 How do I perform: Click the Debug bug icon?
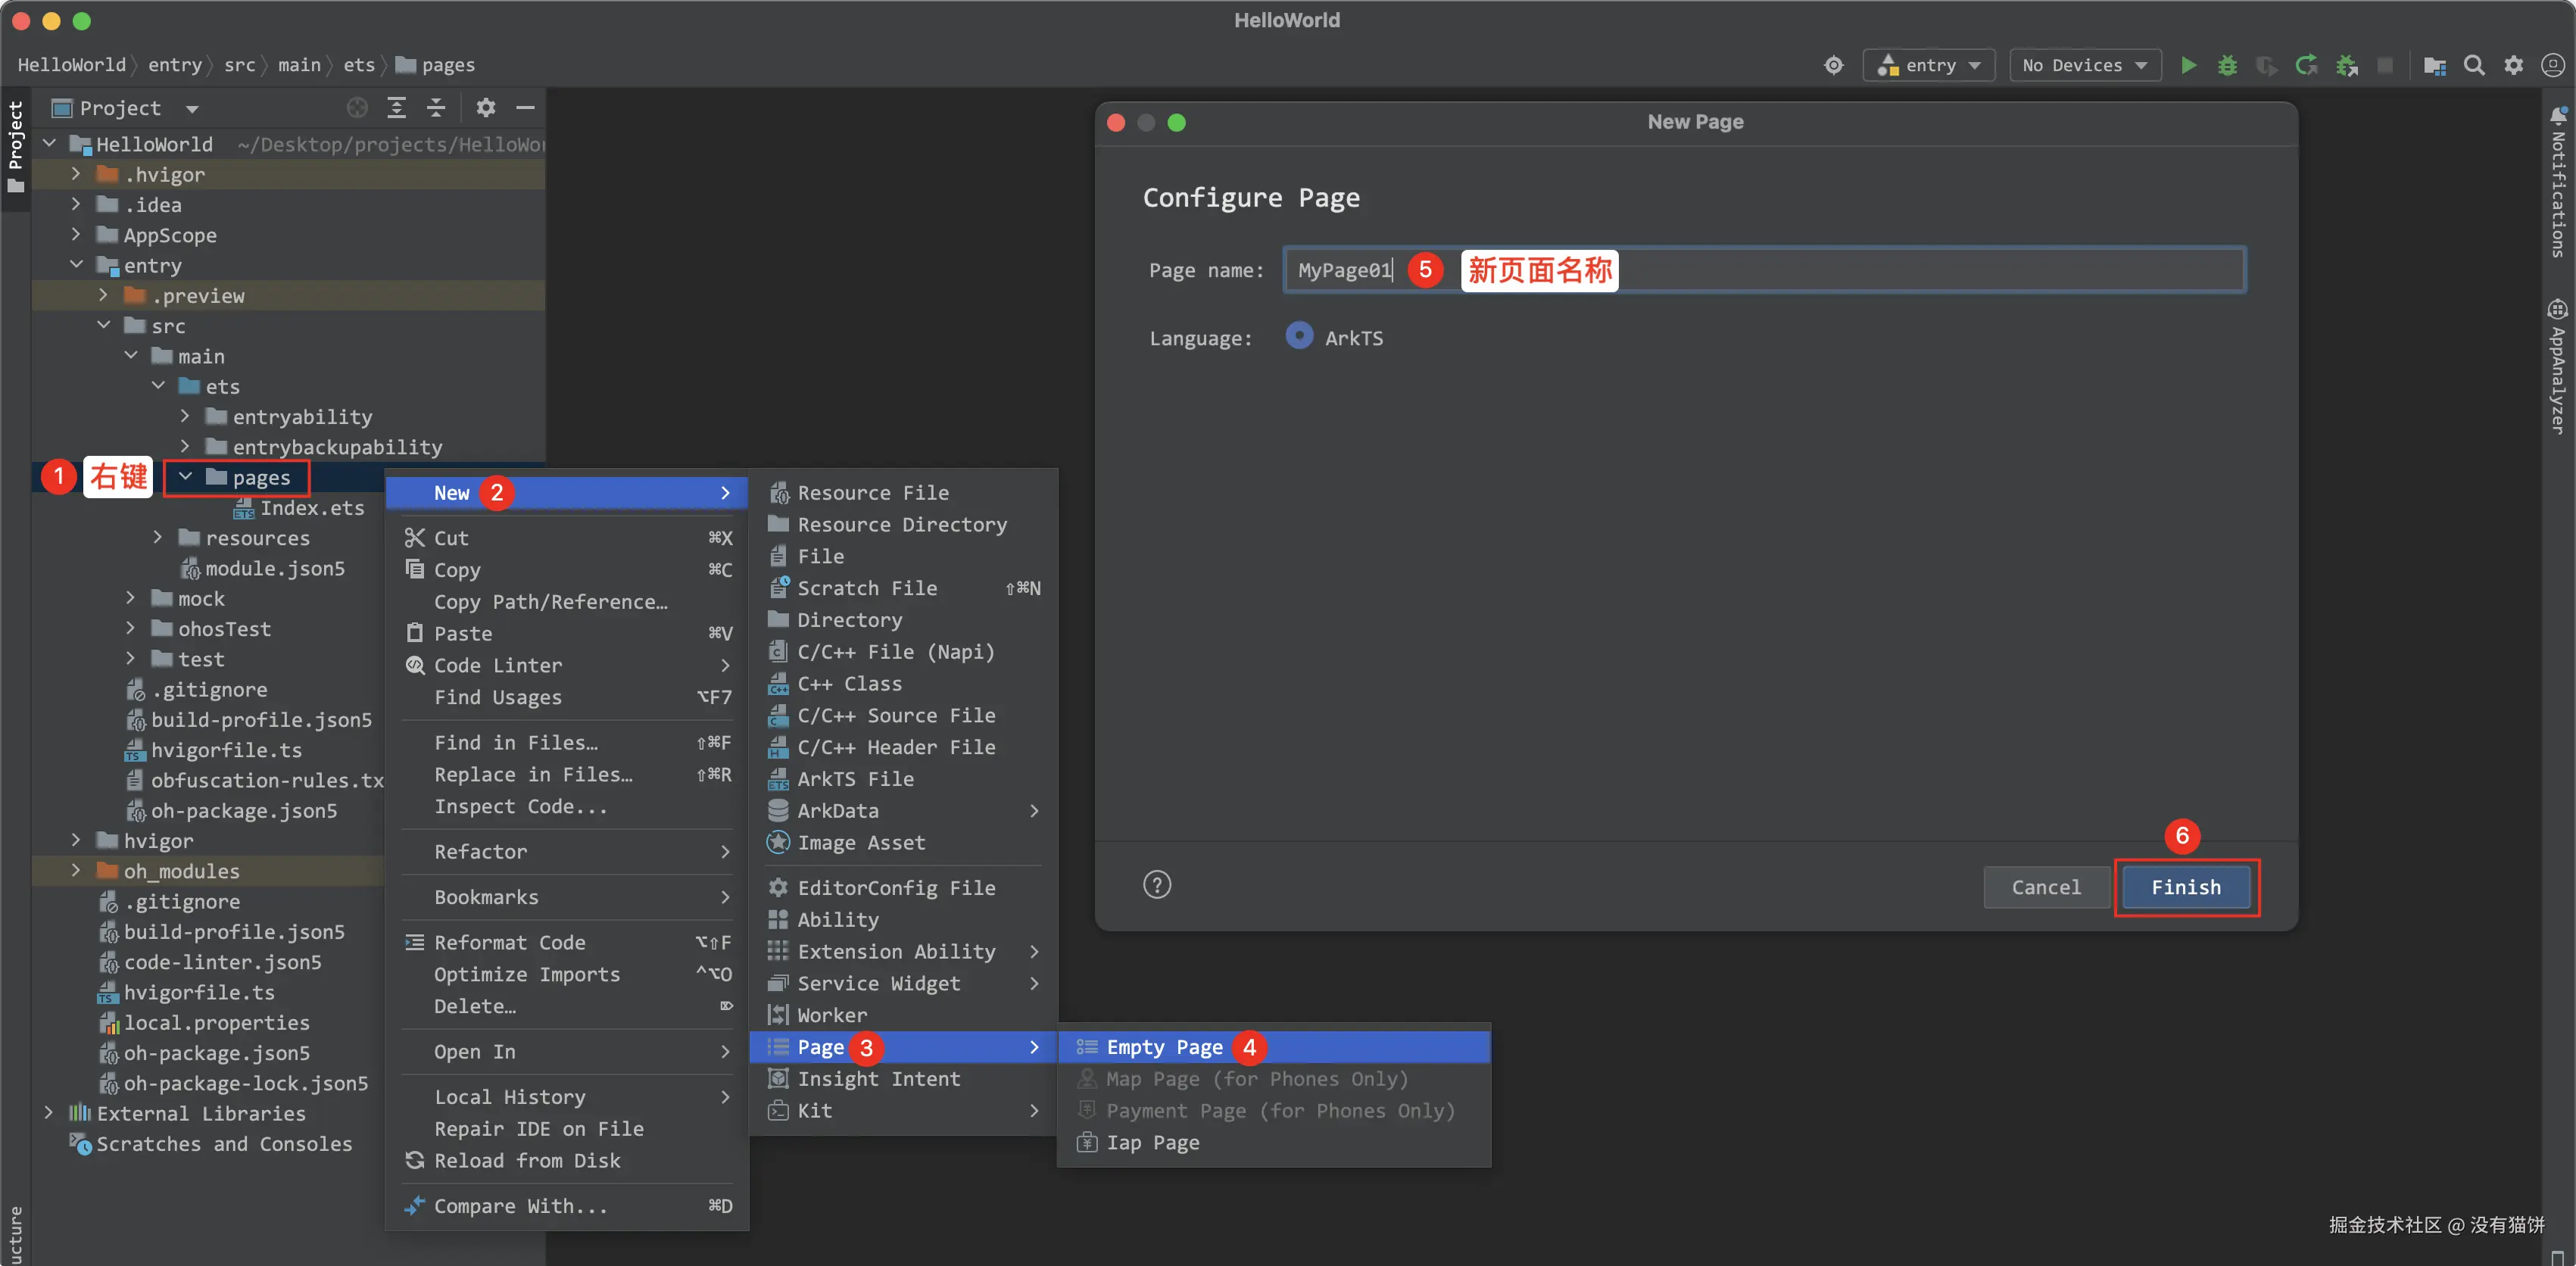2227,65
